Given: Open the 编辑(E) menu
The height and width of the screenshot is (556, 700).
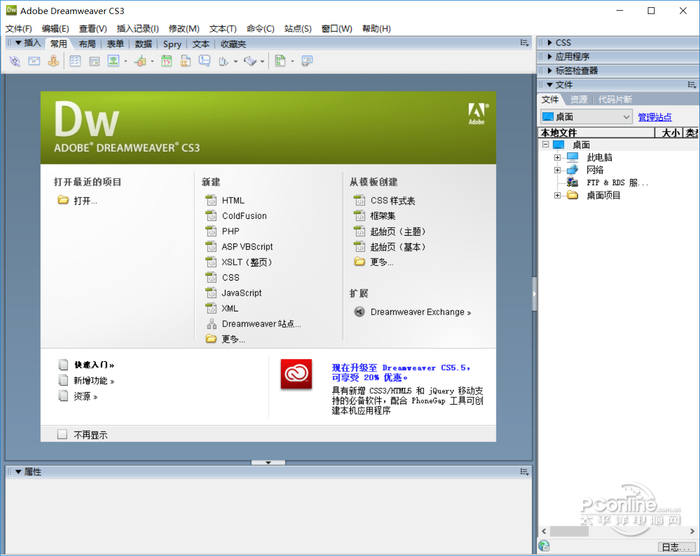Looking at the screenshot, I should (55, 29).
